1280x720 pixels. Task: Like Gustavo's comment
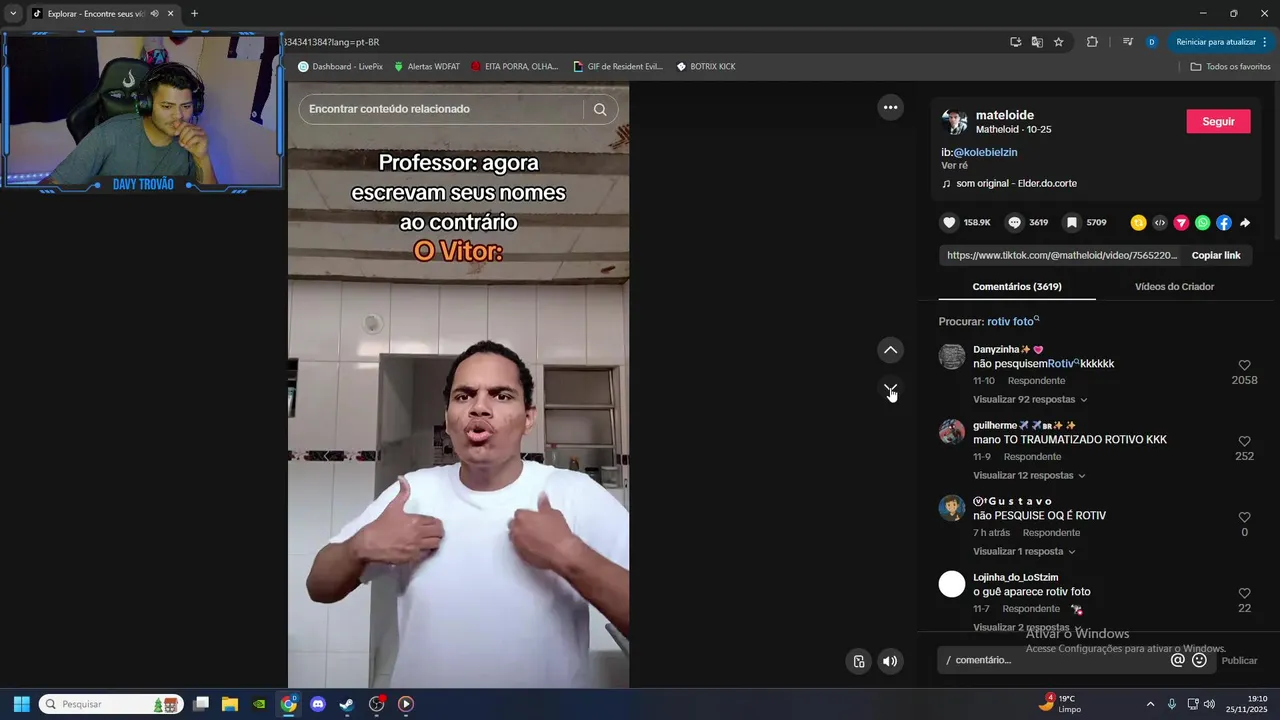1244,518
